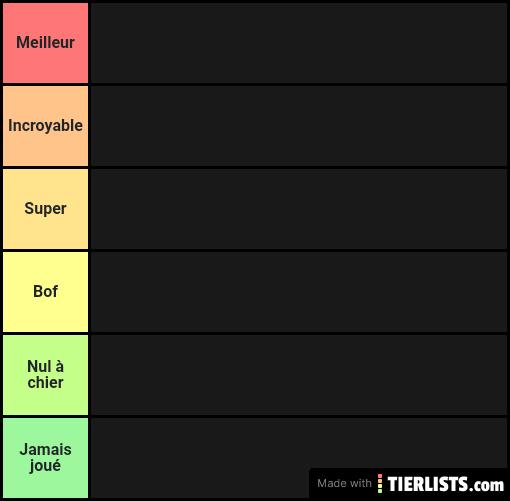Select the empty Super tier row
Screen dimensions: 510x501
tap(299, 209)
